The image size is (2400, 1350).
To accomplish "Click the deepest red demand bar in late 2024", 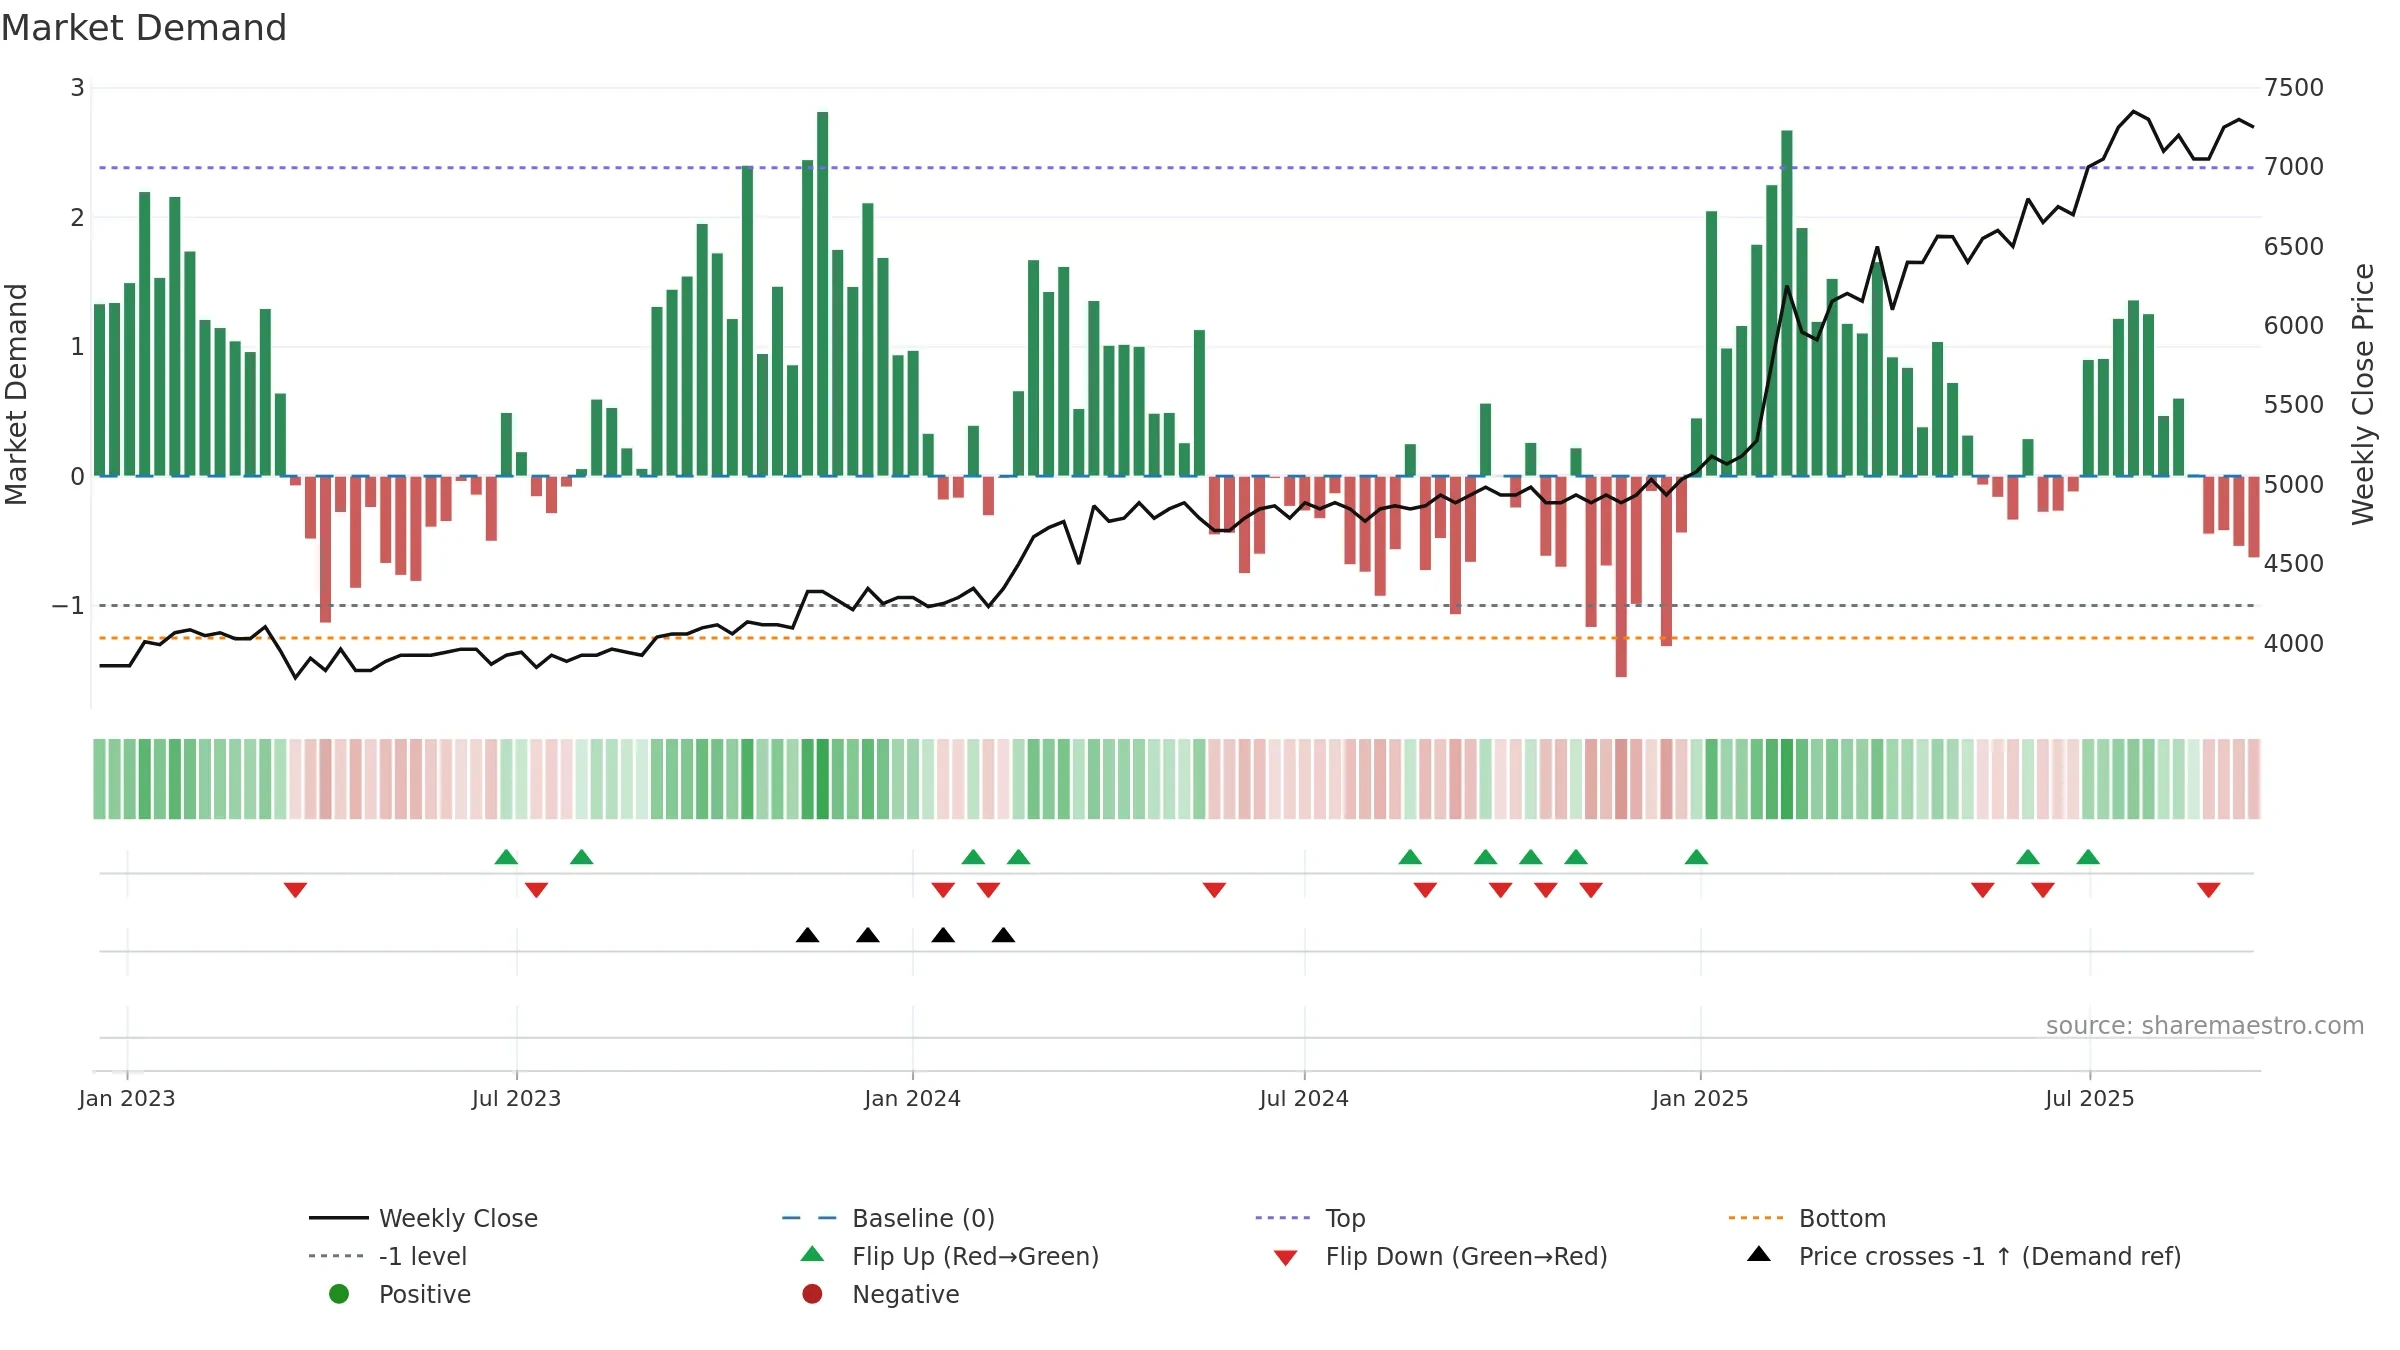I will [x=1621, y=576].
